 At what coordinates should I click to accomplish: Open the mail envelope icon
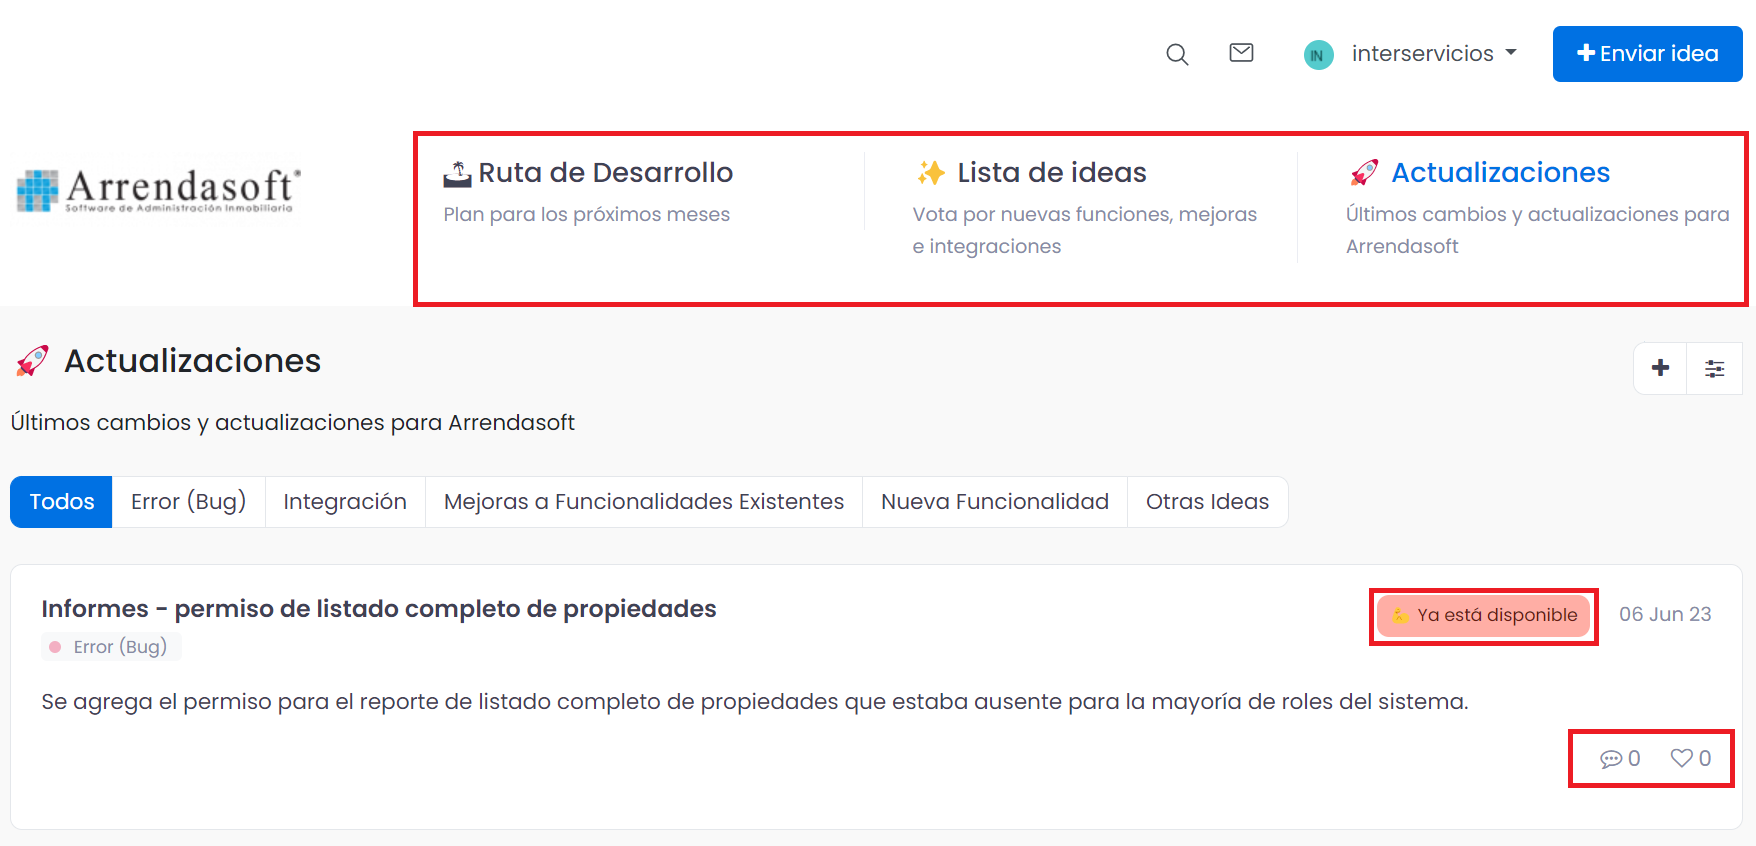coord(1241,53)
